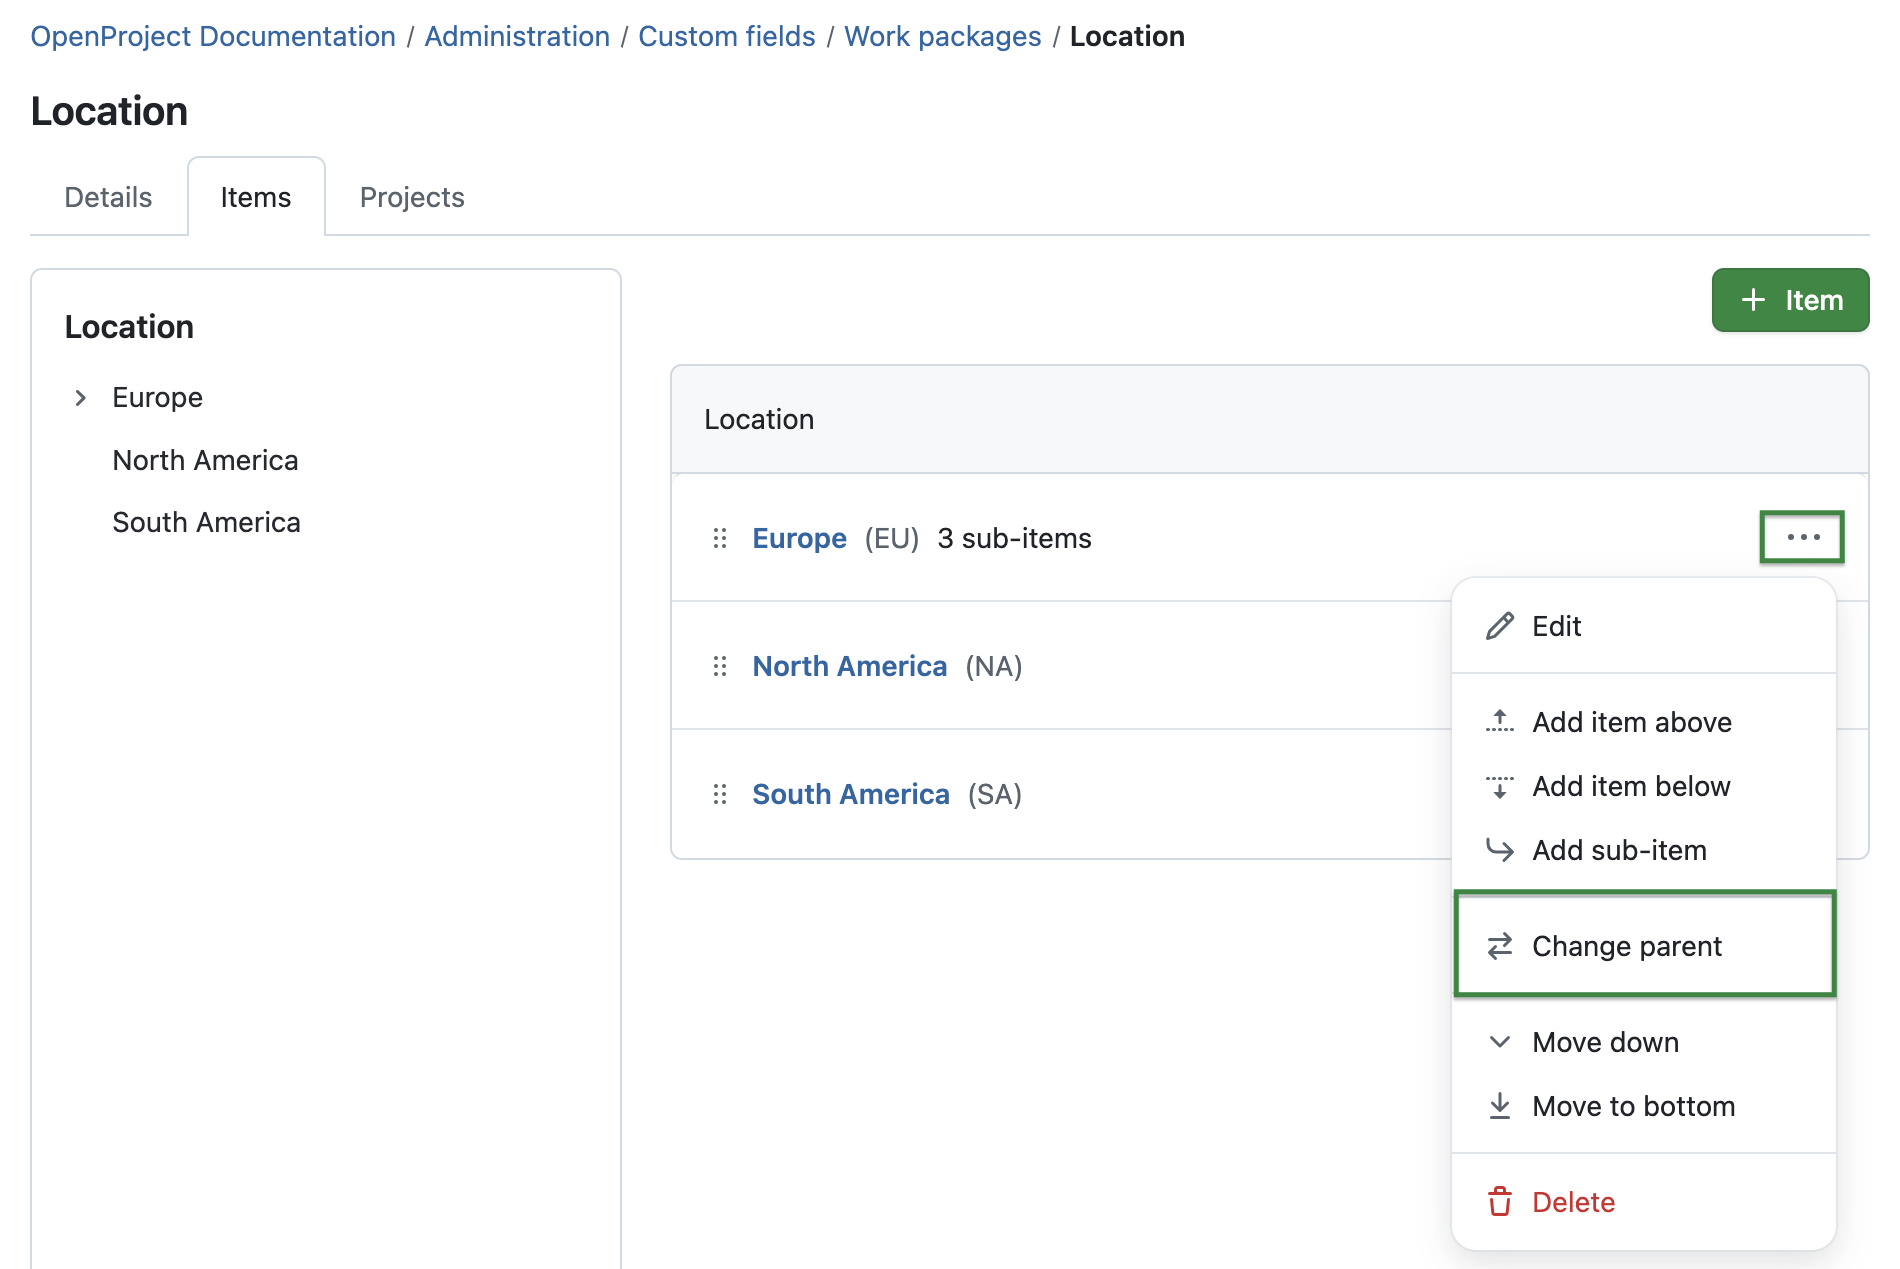Expand Europe in the location tree
Viewport: 1900px width, 1269px height.
(80, 397)
